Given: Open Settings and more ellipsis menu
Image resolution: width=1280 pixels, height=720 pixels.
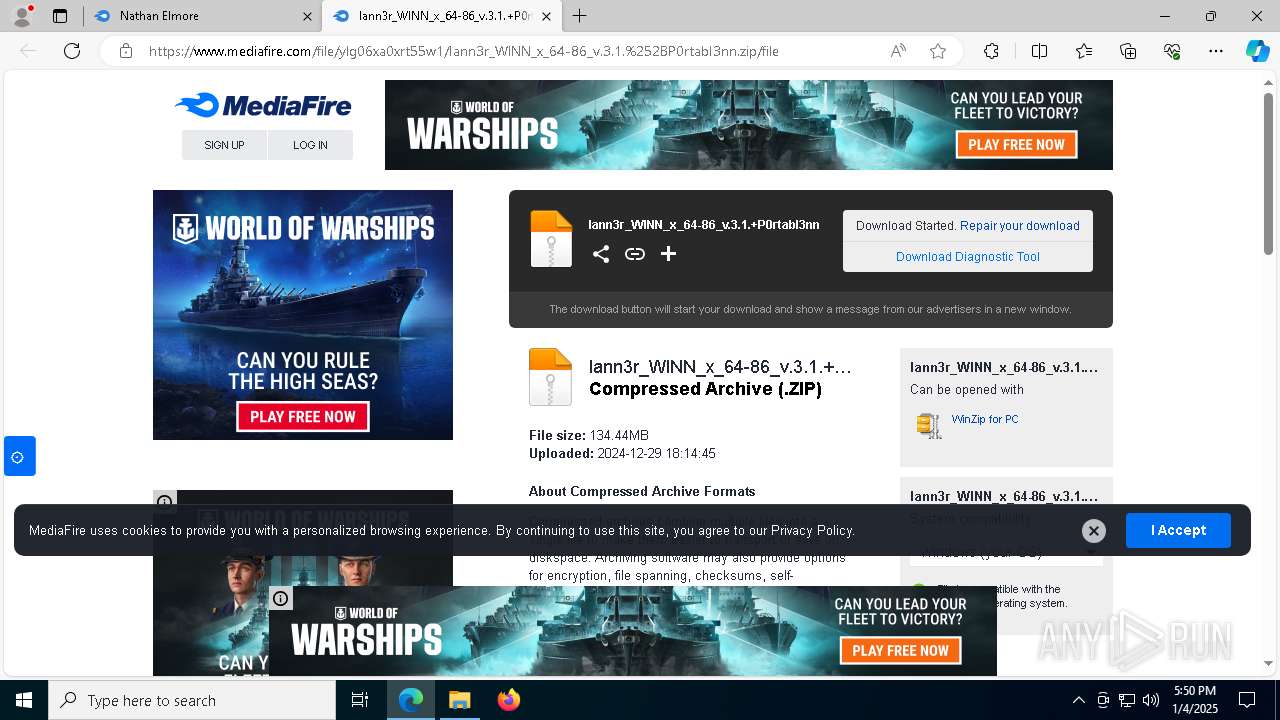Looking at the screenshot, I should tap(1216, 51).
